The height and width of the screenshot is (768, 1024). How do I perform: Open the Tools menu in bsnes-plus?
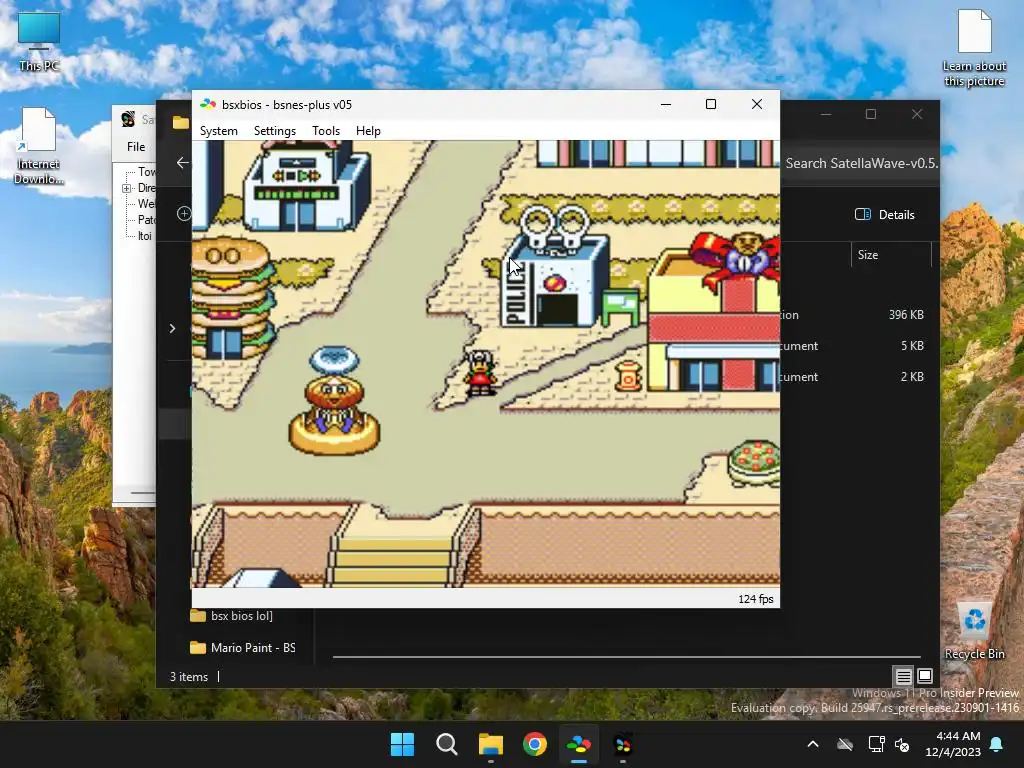[326, 131]
